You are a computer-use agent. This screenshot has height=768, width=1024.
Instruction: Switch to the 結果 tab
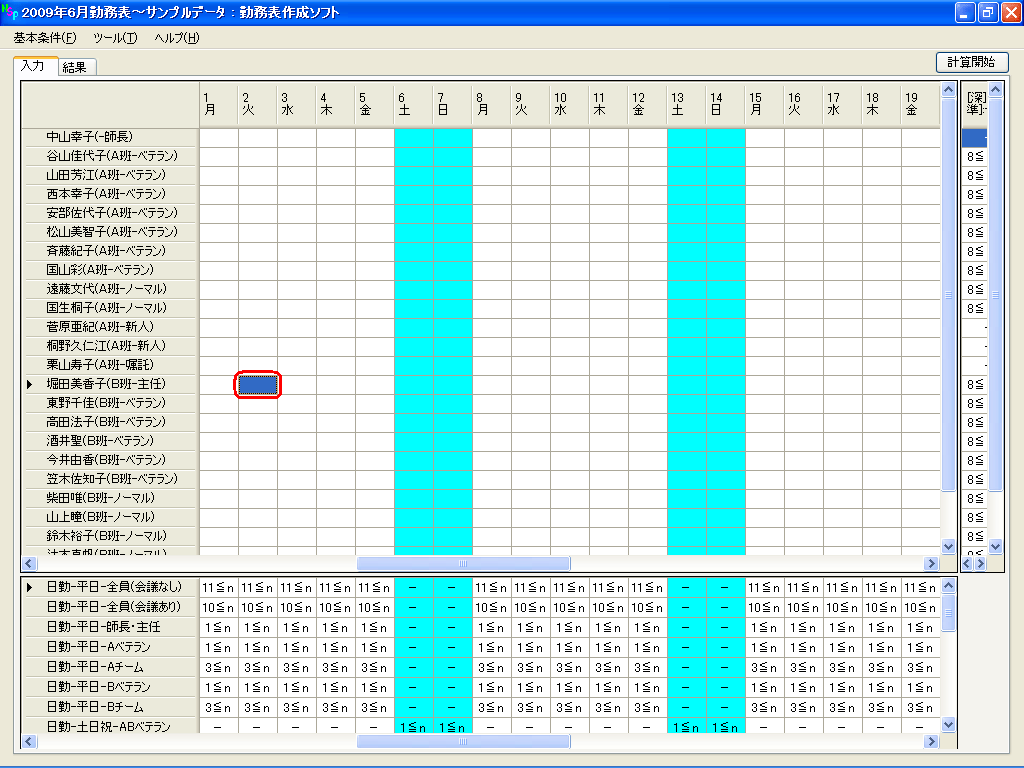point(75,67)
